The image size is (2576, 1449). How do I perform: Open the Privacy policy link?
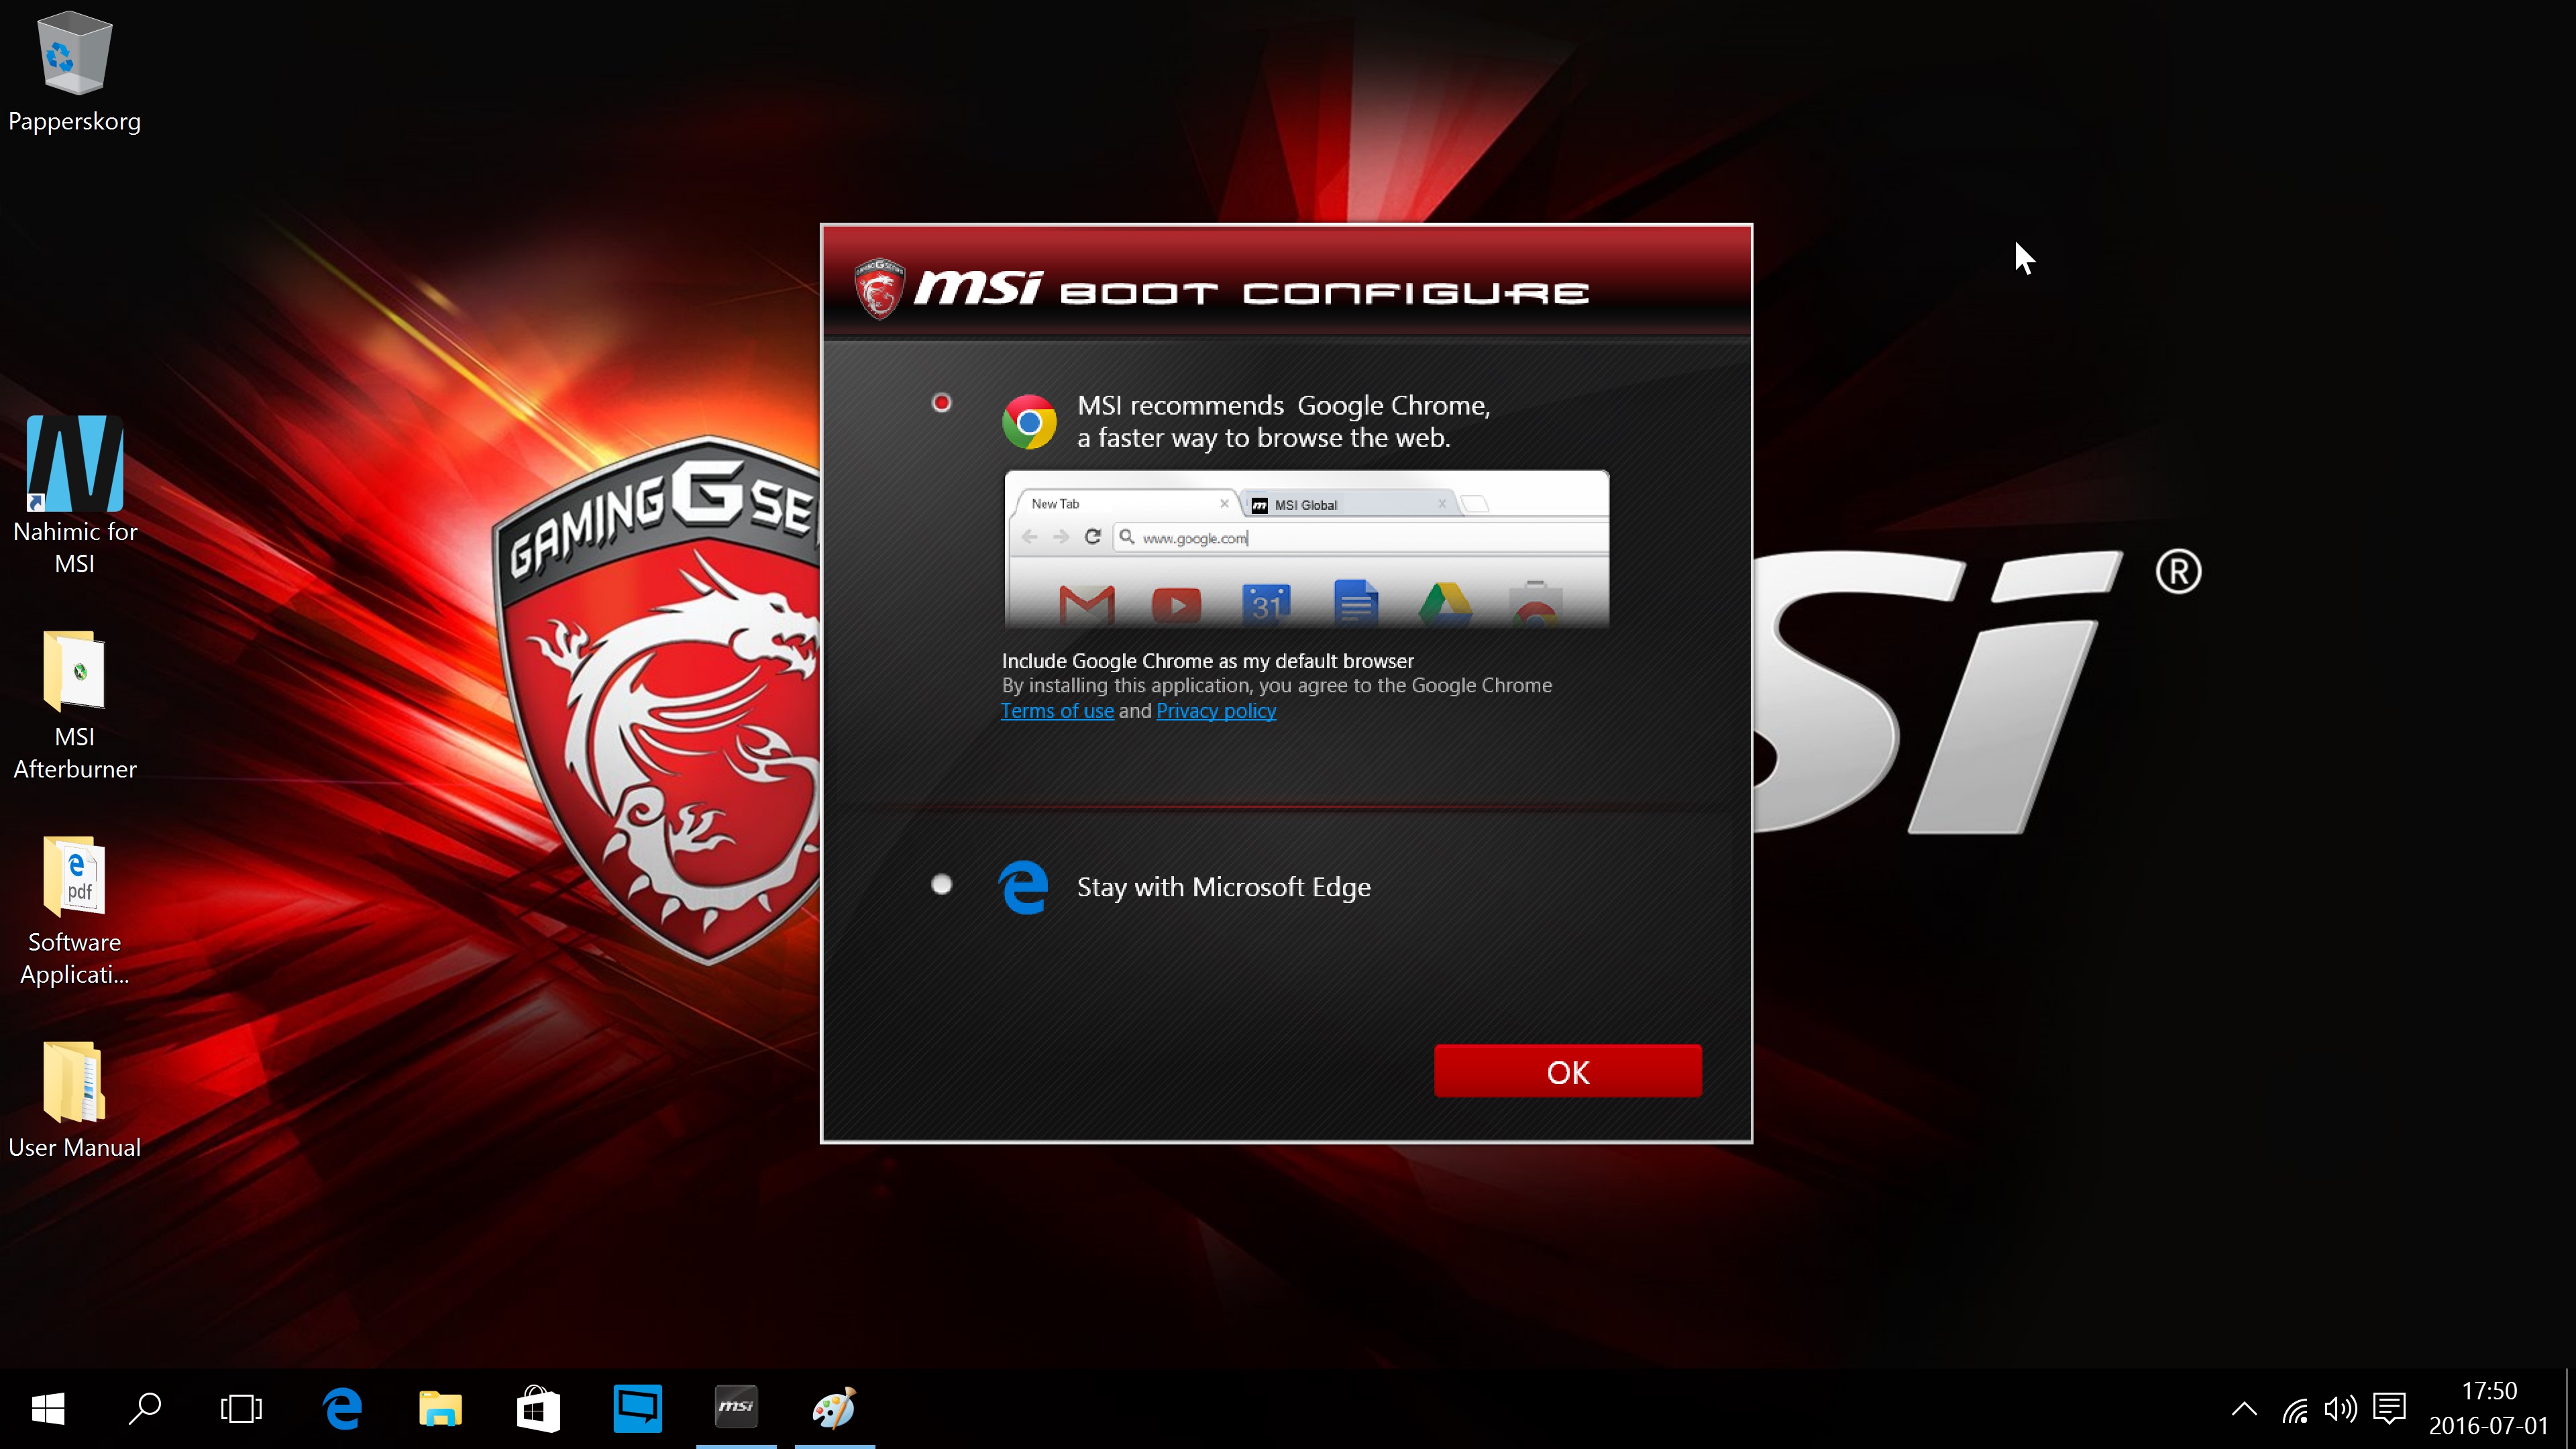(x=1215, y=711)
